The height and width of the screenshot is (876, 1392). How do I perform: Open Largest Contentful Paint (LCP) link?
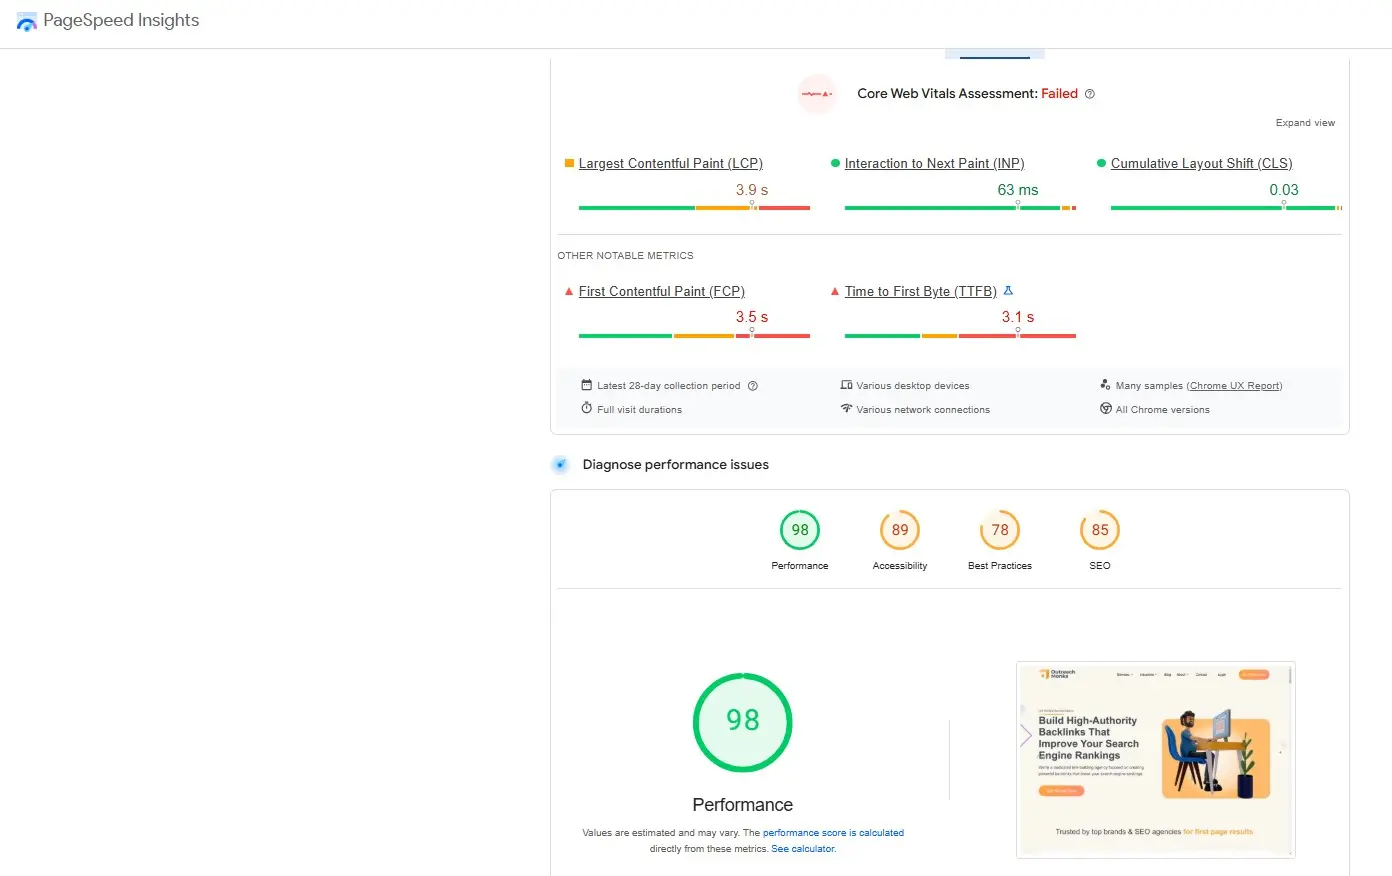tap(670, 164)
